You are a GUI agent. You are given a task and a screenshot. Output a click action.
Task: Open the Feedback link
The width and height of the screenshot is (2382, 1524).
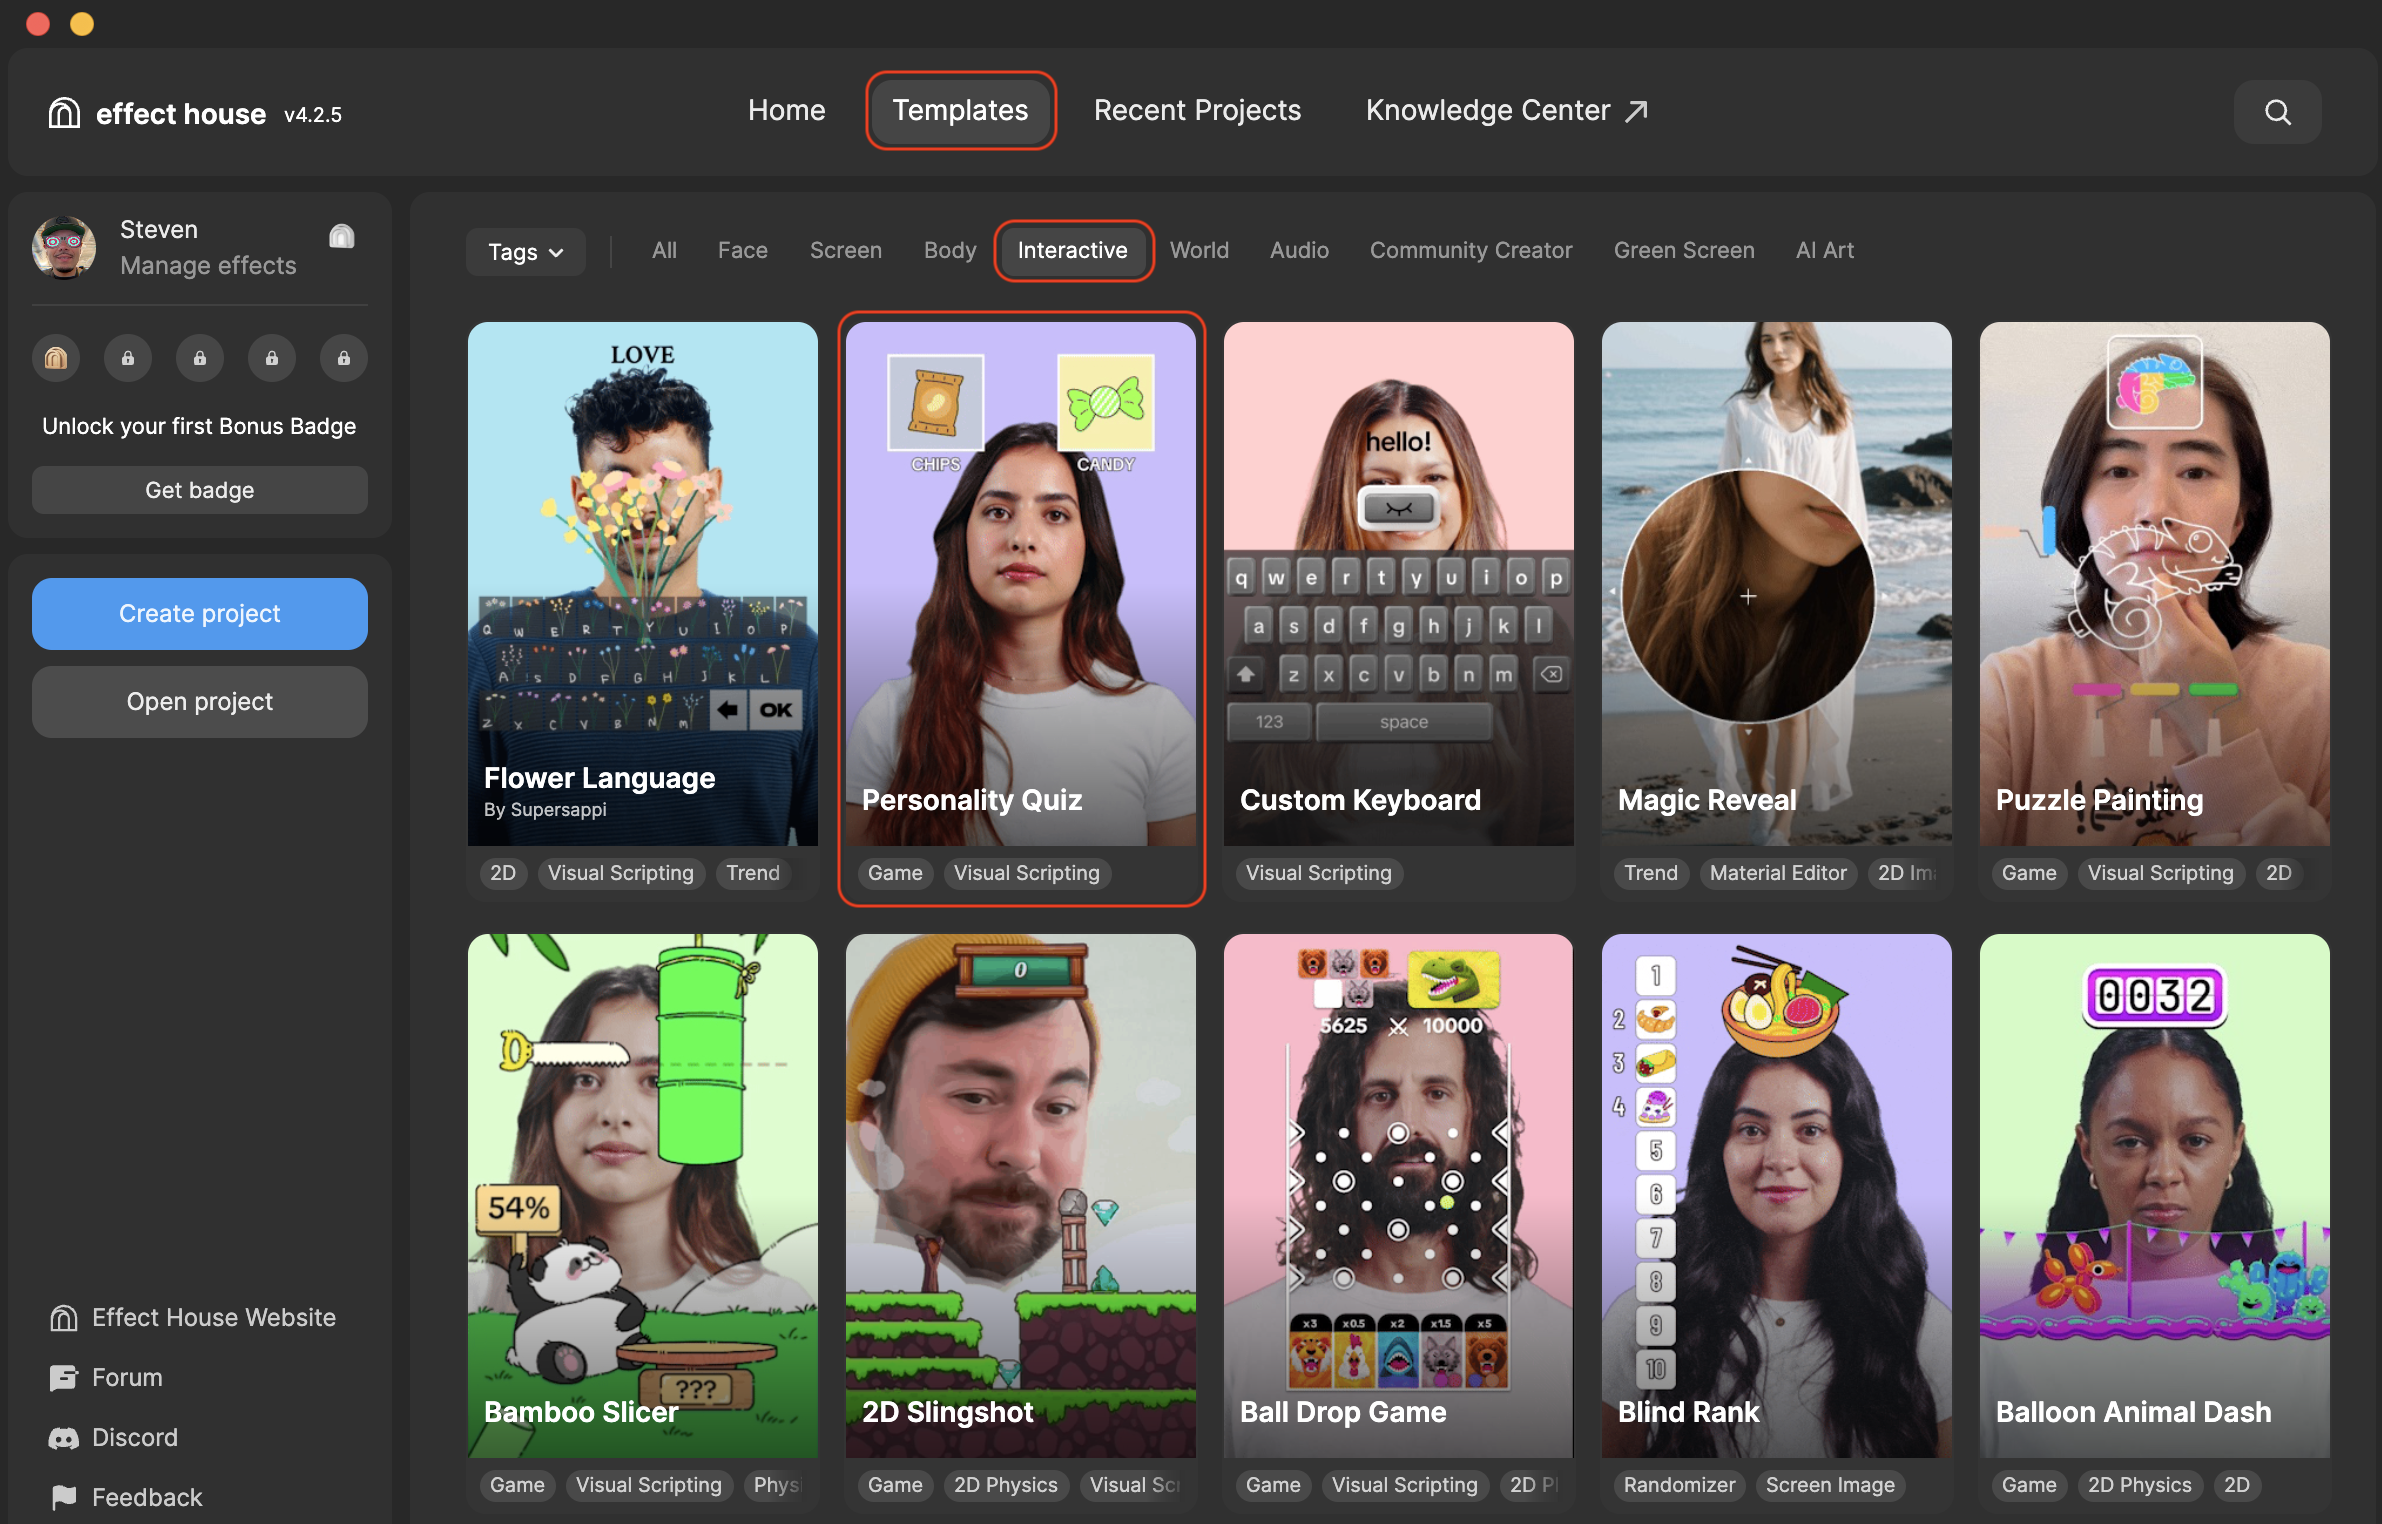click(x=147, y=1498)
